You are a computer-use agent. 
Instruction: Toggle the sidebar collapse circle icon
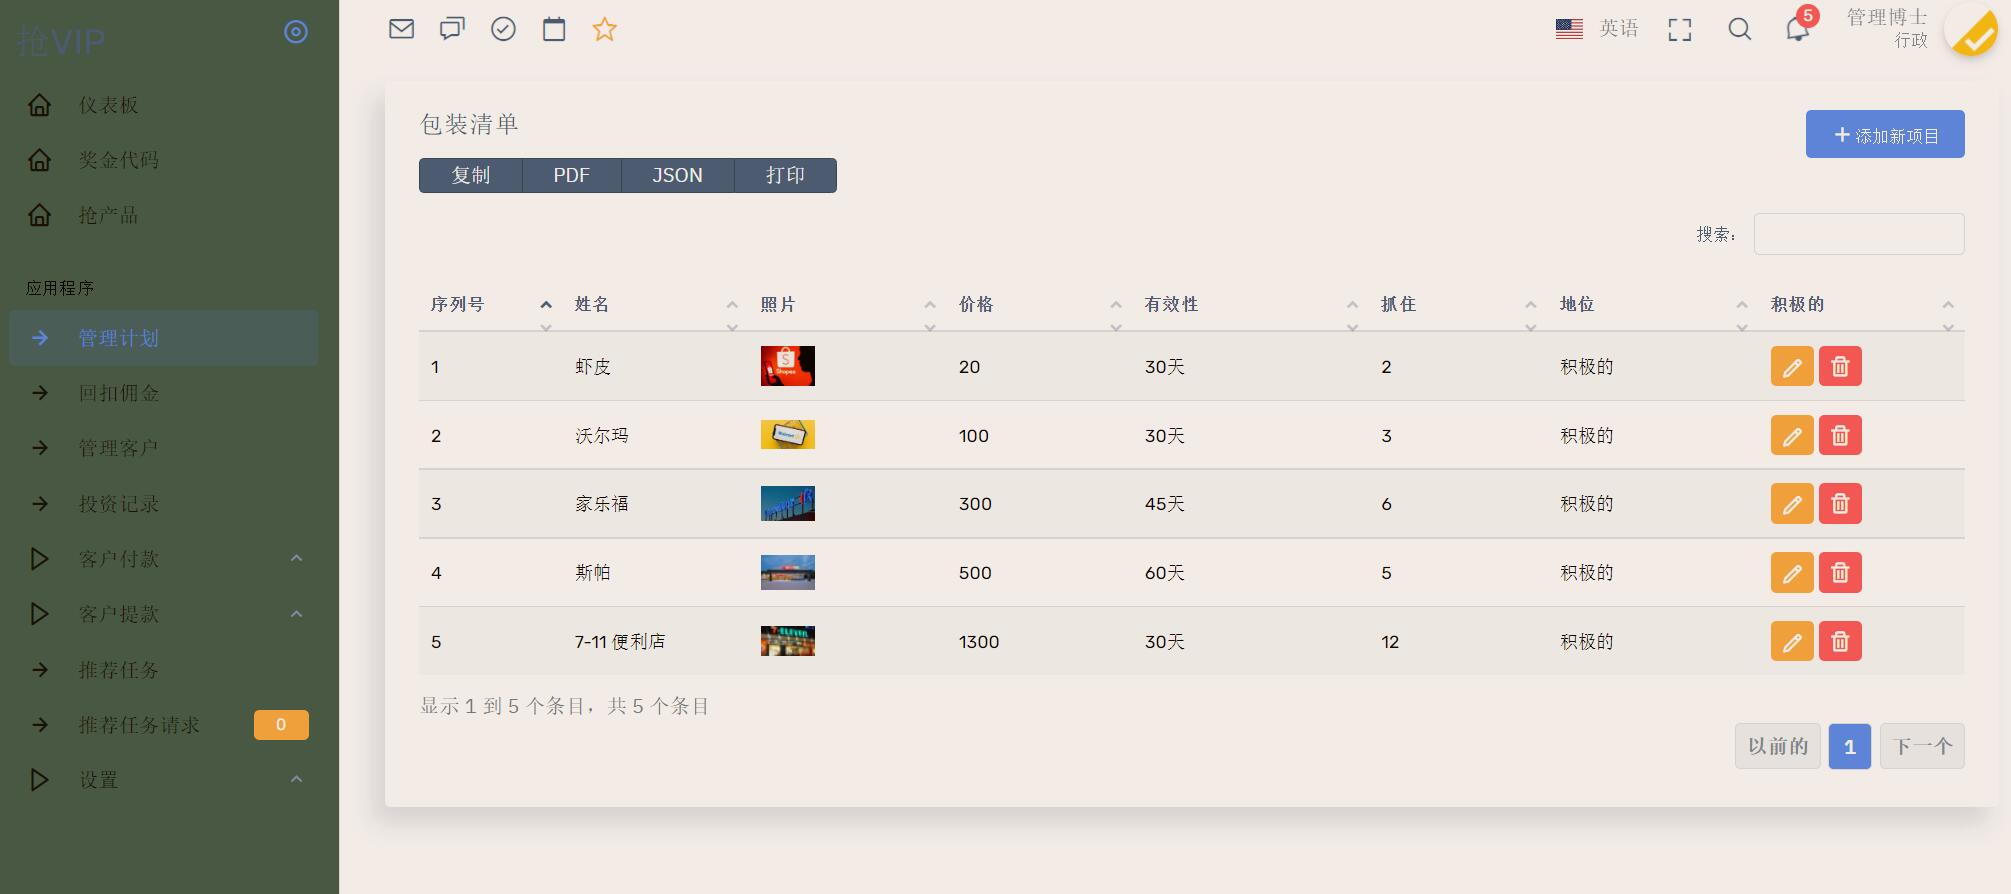(x=296, y=32)
